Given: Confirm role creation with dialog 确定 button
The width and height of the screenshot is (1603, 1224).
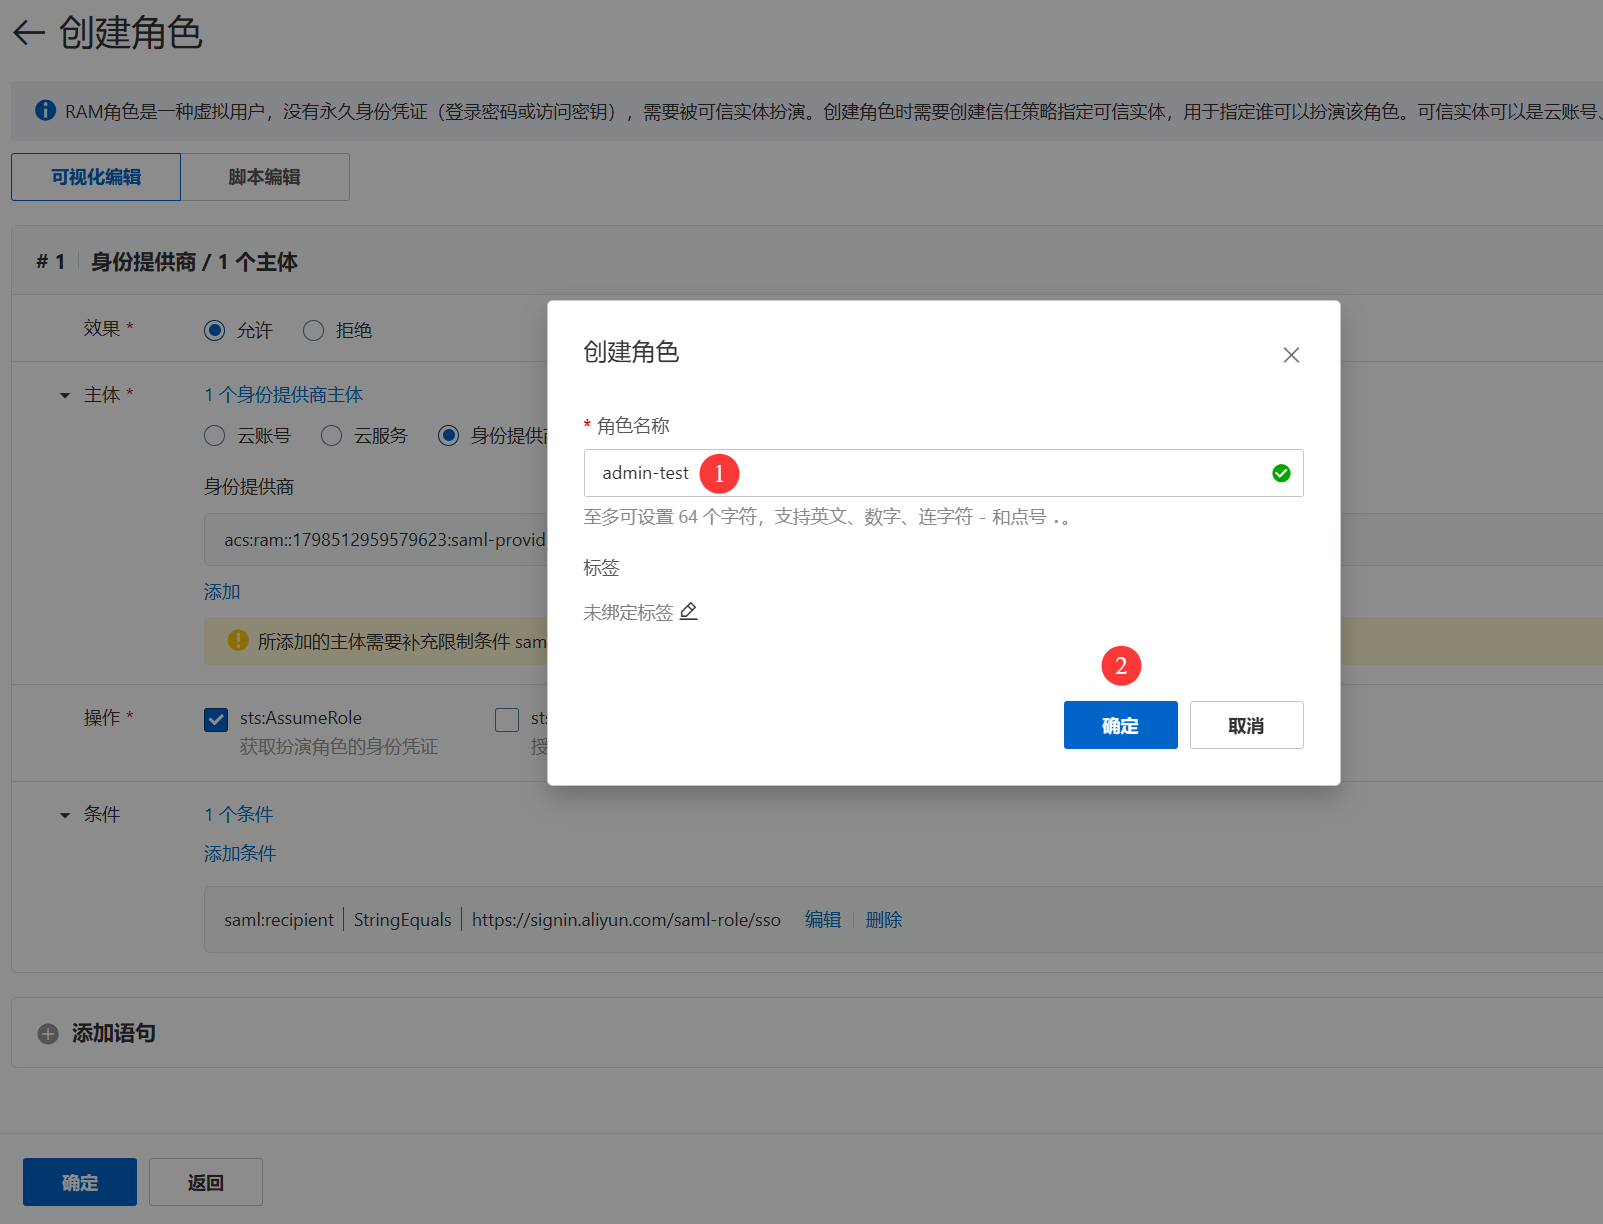Looking at the screenshot, I should [1120, 725].
